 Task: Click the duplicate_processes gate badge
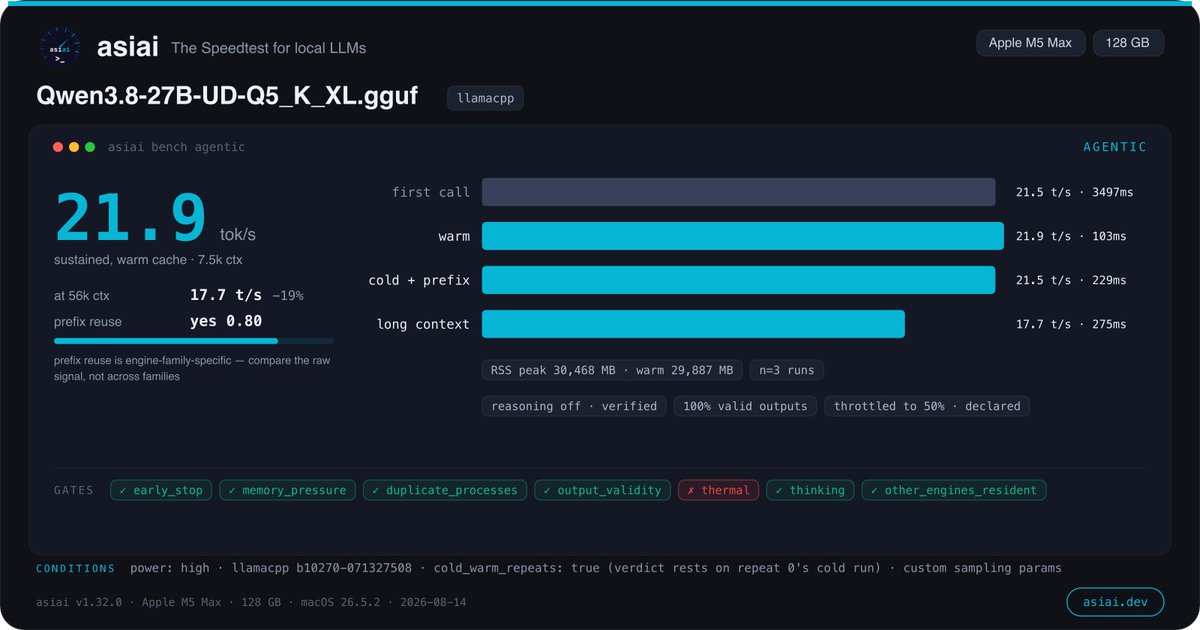[x=444, y=490]
